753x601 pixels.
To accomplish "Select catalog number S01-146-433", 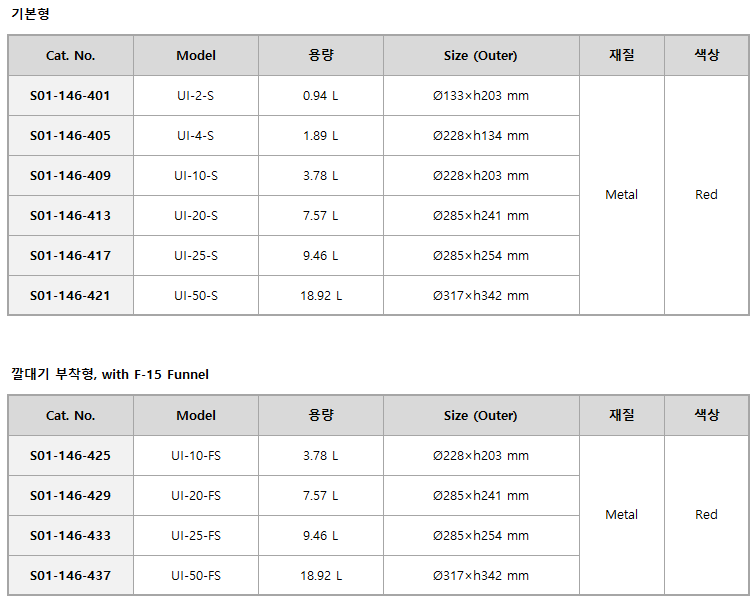I will [x=71, y=535].
